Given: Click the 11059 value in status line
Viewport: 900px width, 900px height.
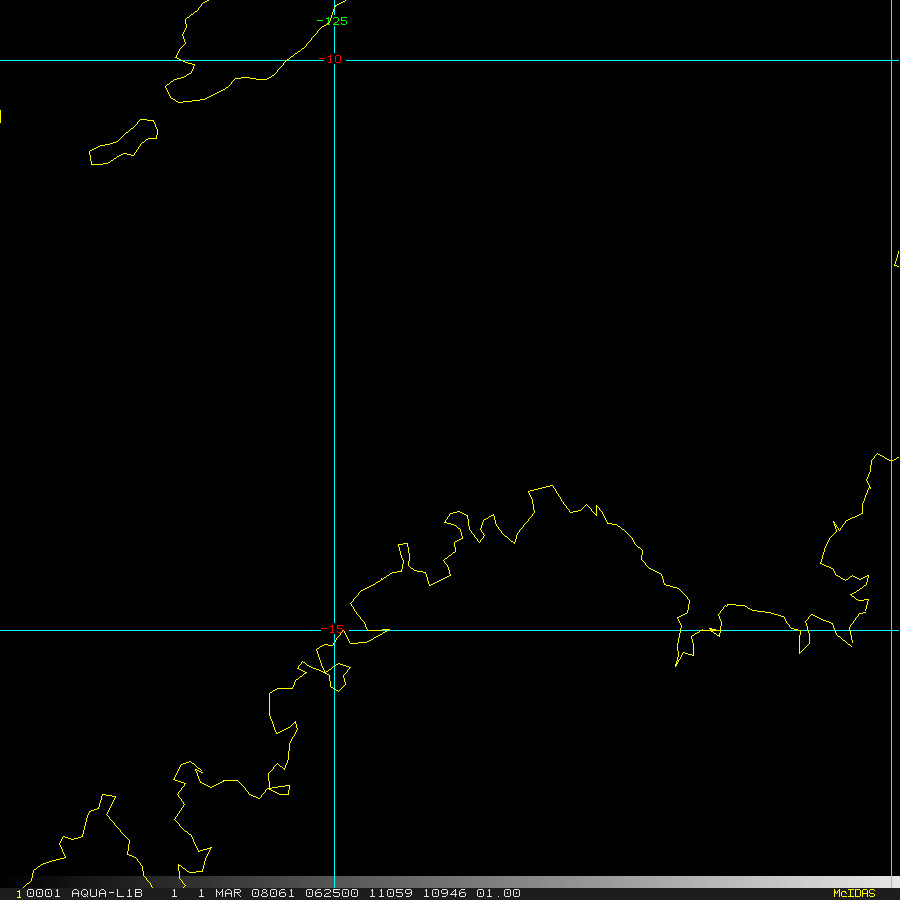Looking at the screenshot, I should point(389,893).
